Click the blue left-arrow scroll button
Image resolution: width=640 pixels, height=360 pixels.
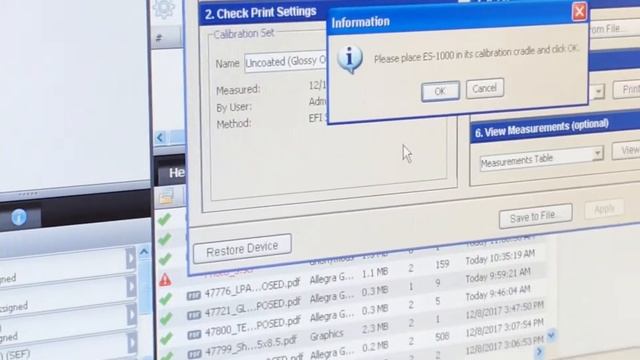(160, 138)
